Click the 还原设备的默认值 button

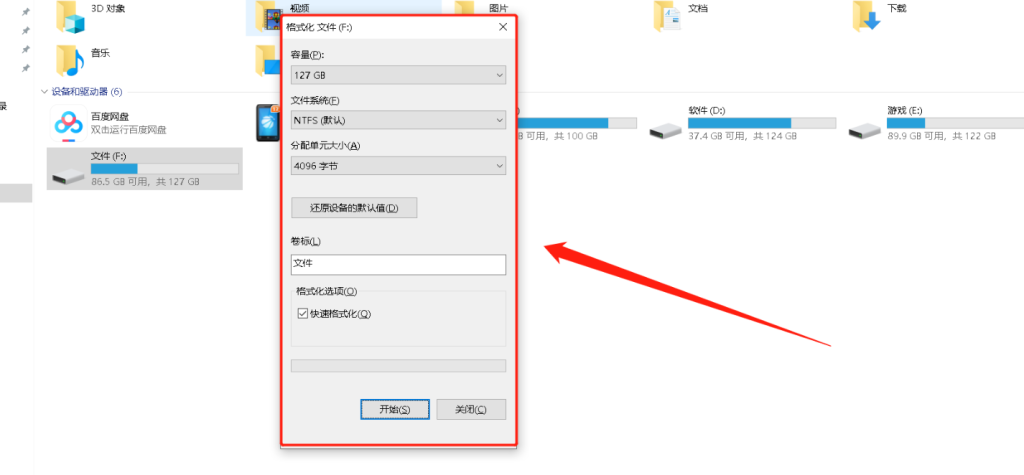tap(354, 208)
